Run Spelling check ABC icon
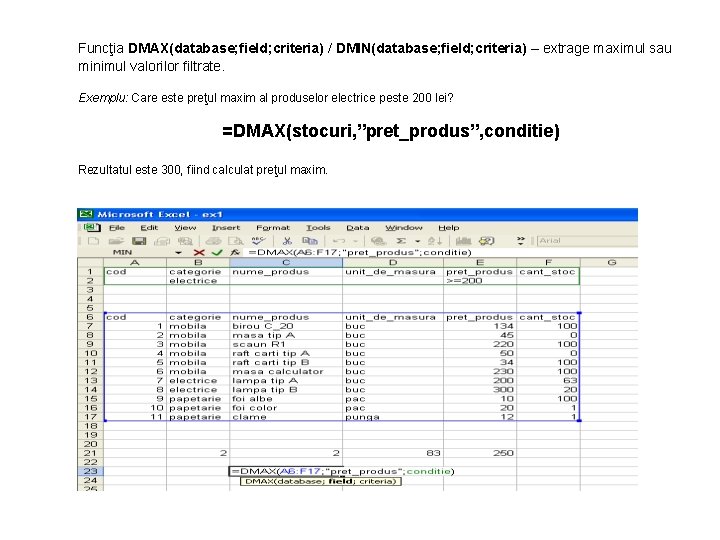720x540 pixels. 259,241
